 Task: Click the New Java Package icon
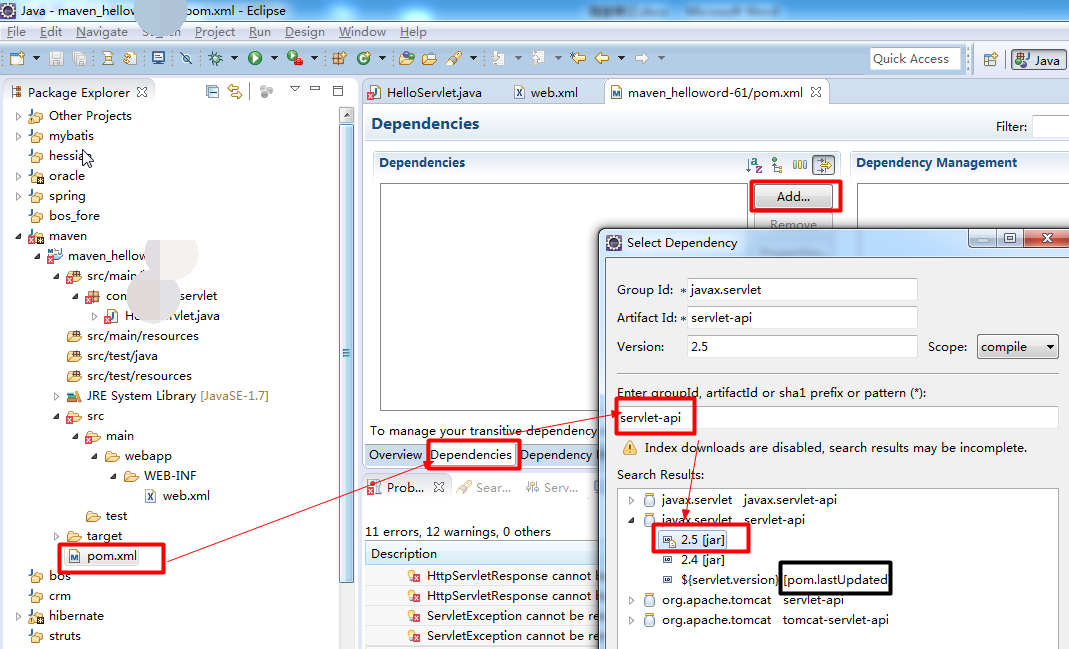340,59
